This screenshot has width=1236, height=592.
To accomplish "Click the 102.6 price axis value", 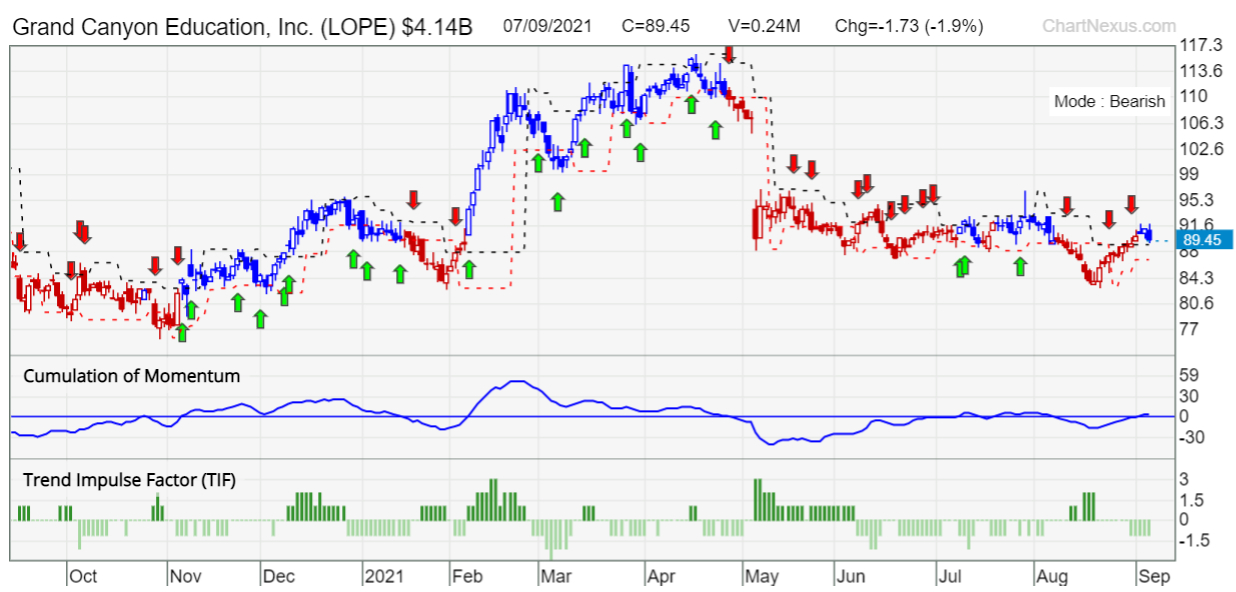I will (x=1201, y=149).
